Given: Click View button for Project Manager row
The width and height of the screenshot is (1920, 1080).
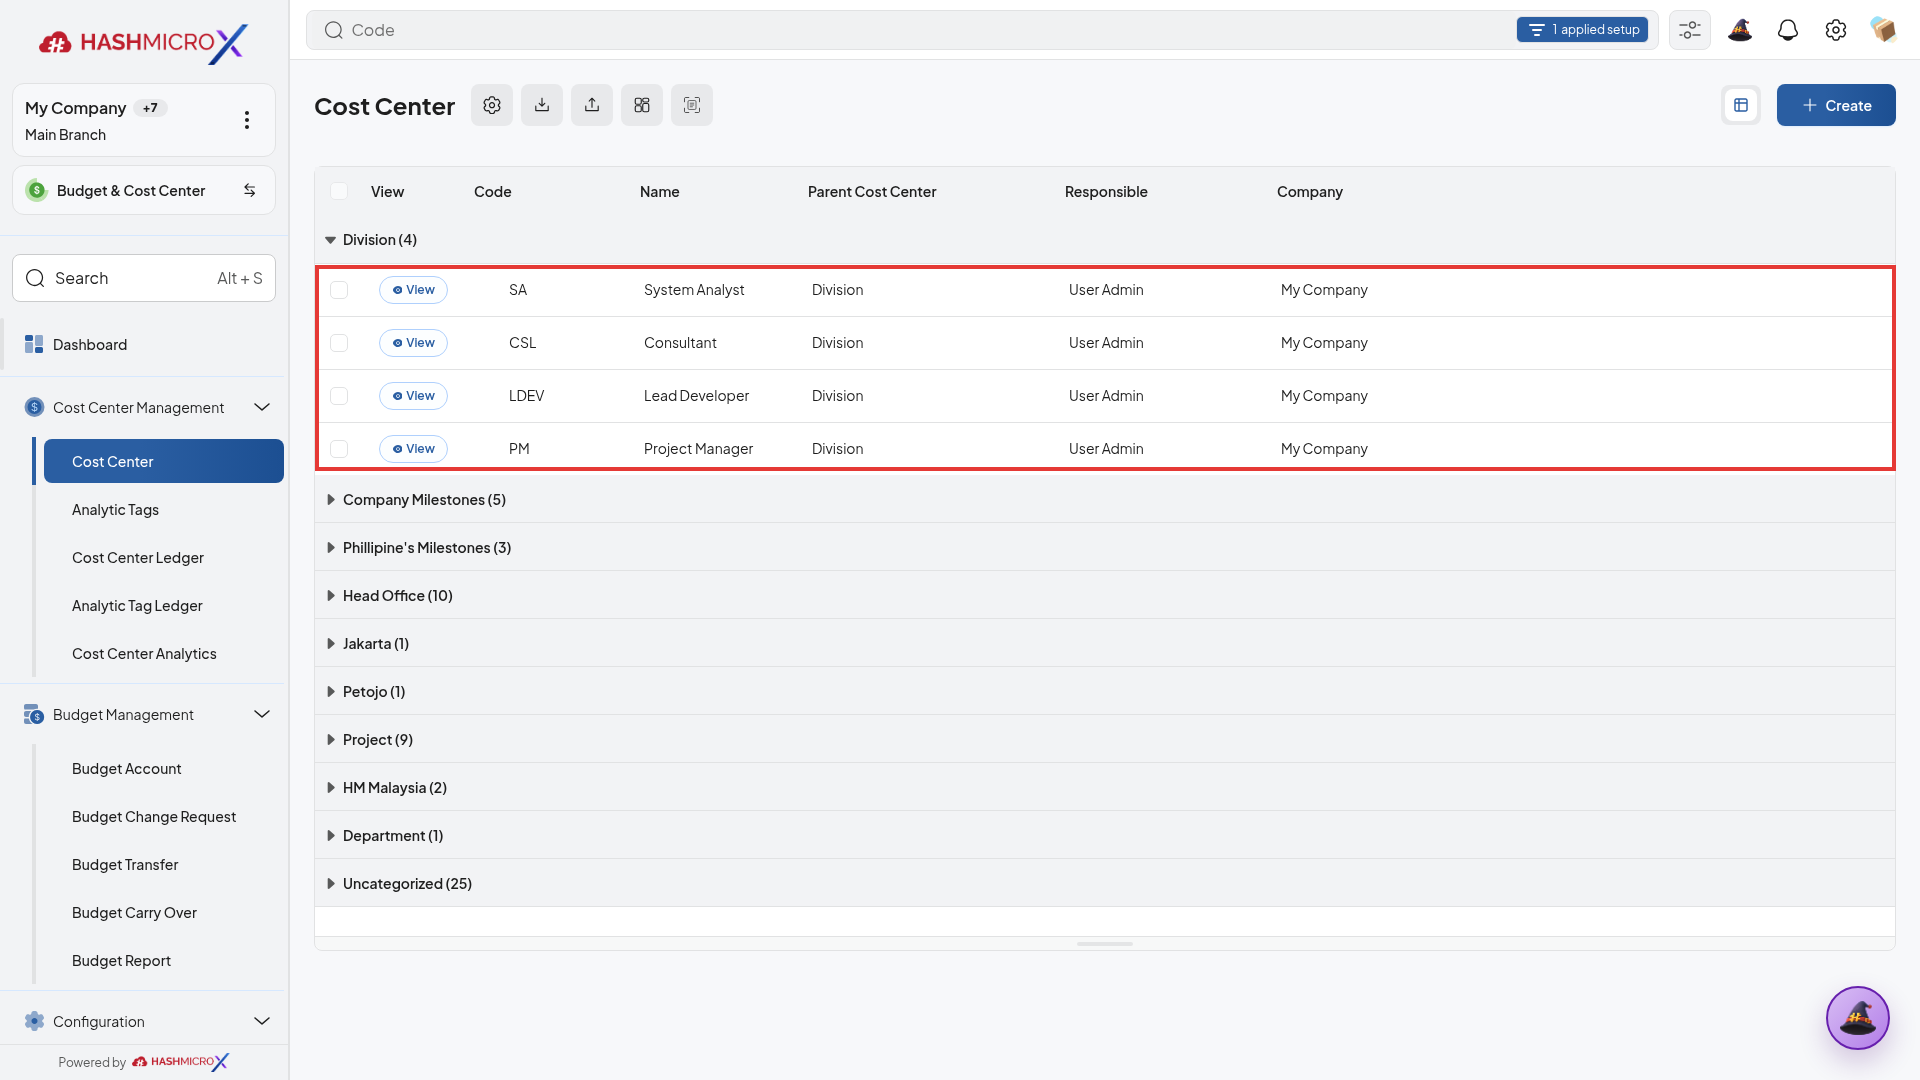Looking at the screenshot, I should (x=413, y=449).
